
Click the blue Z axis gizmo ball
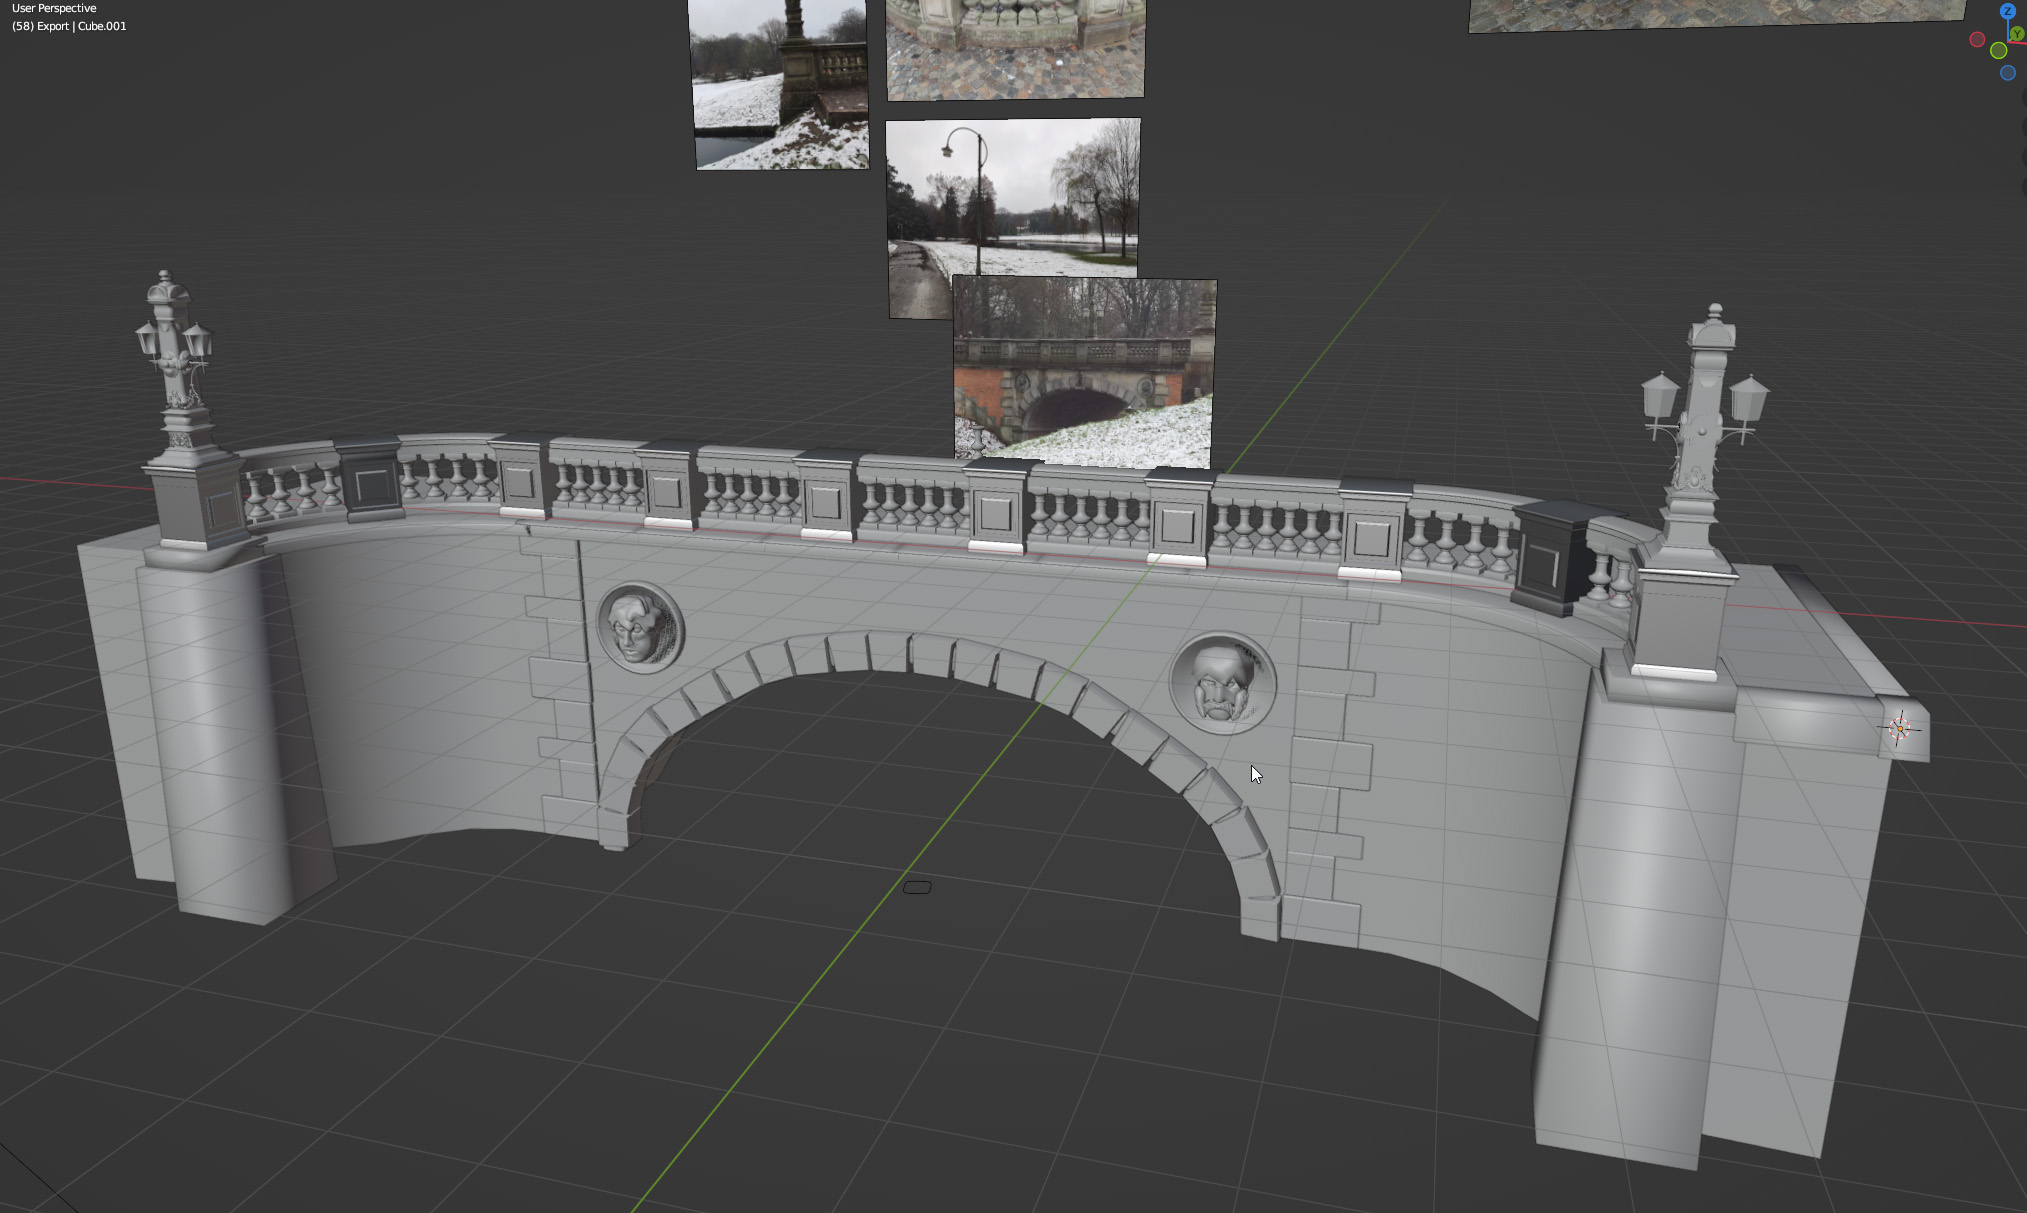point(2007,11)
